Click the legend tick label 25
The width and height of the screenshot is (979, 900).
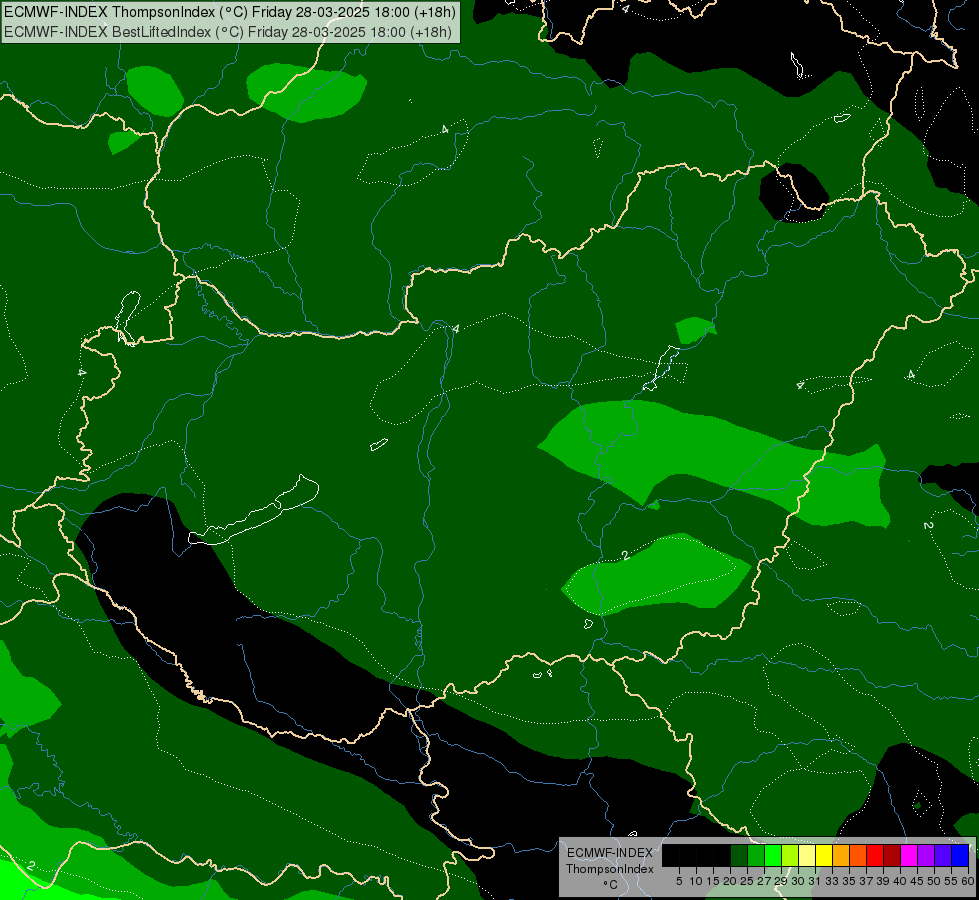[747, 881]
